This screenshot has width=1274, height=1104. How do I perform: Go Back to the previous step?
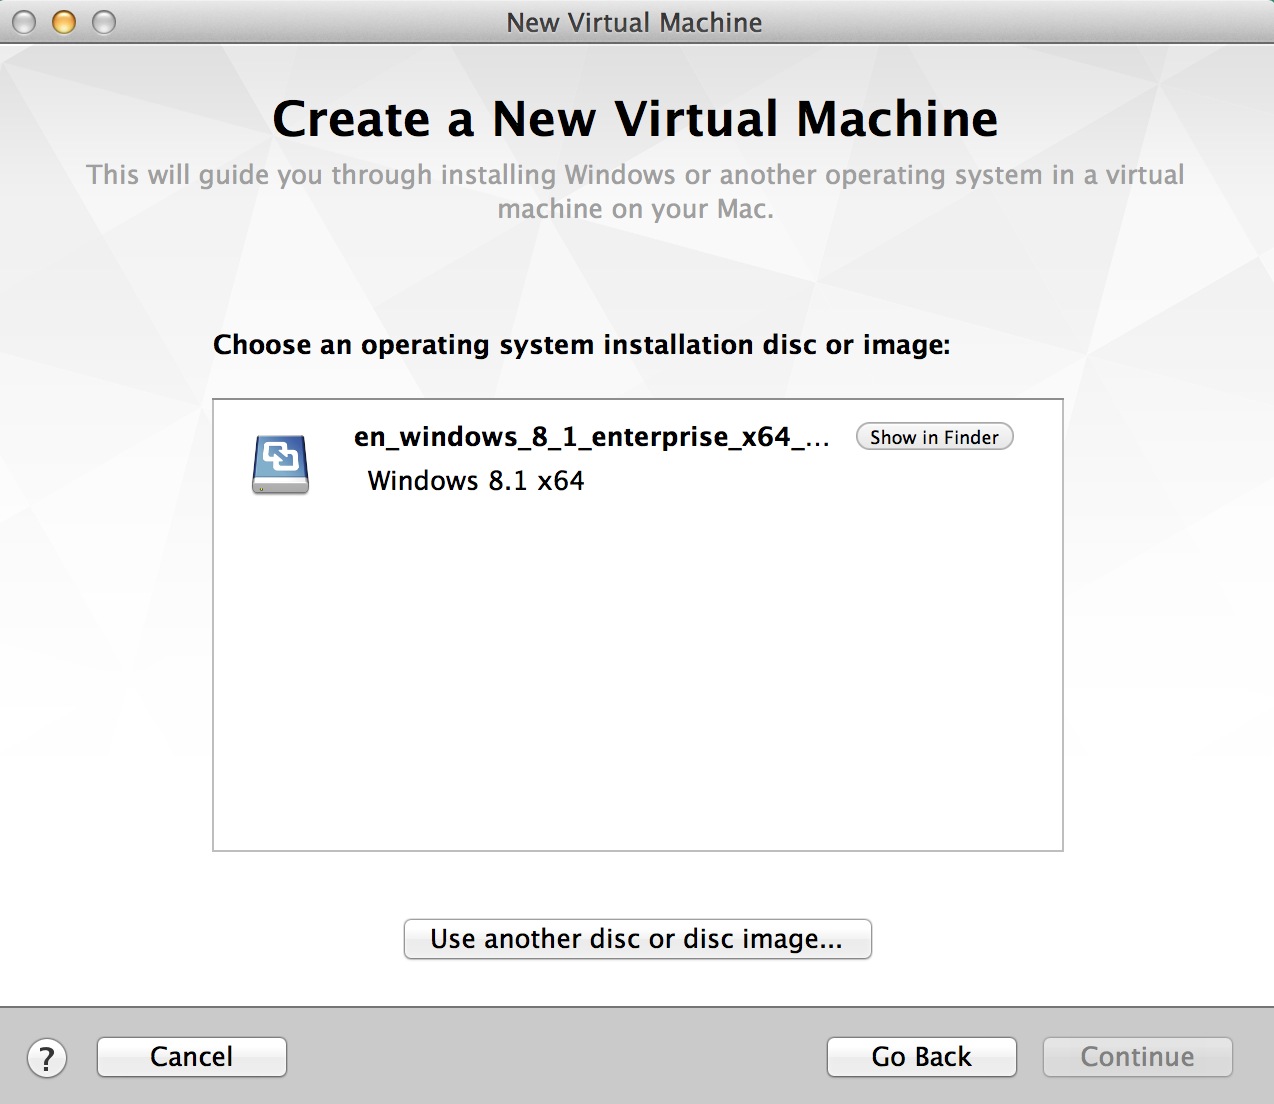click(x=921, y=1057)
